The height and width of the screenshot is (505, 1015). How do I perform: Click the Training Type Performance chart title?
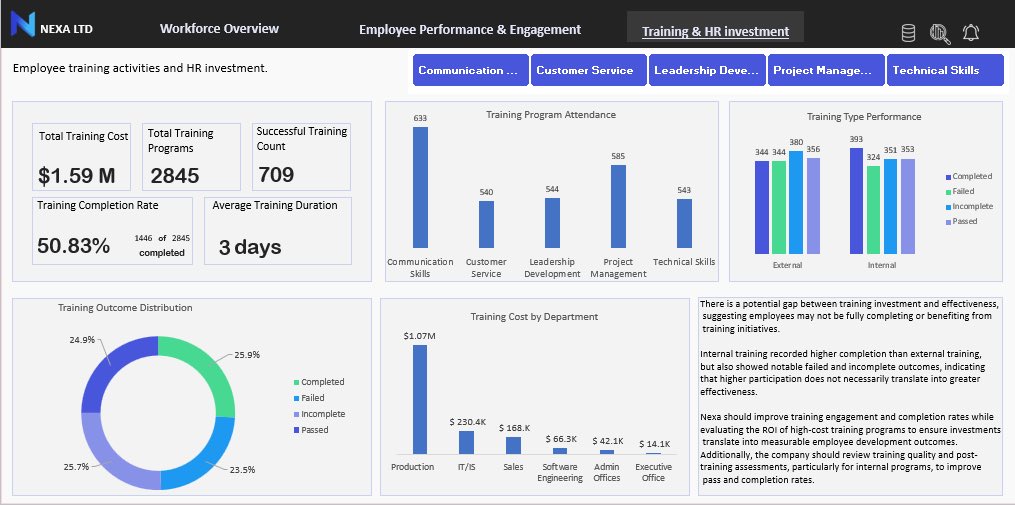864,117
